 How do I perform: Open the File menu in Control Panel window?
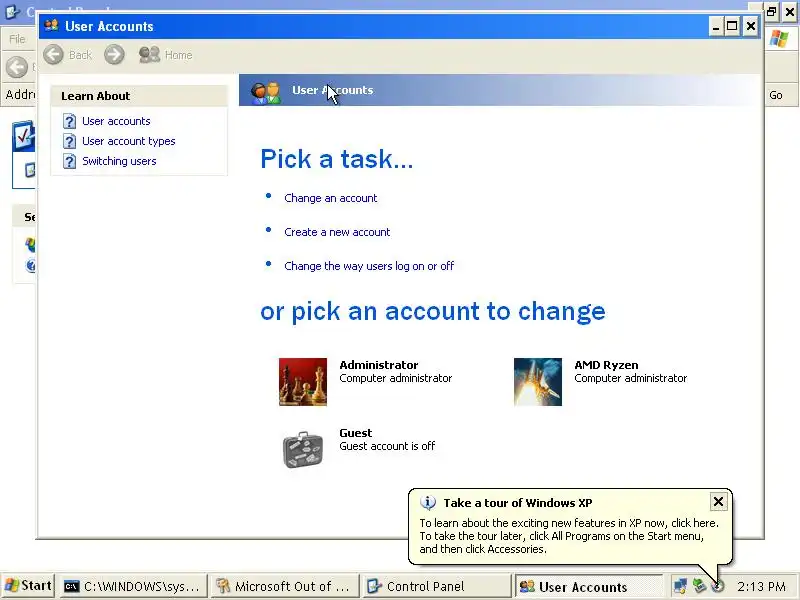click(x=17, y=39)
